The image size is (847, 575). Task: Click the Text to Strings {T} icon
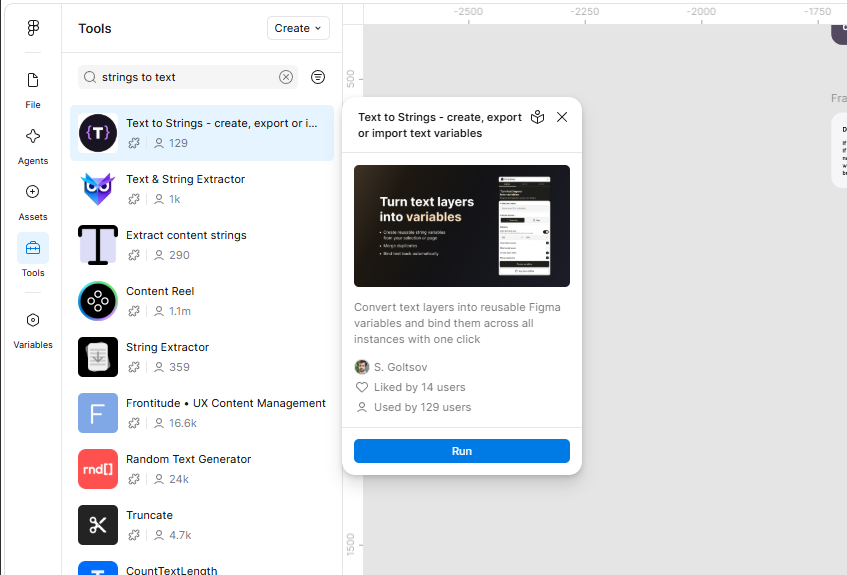[x=98, y=133]
